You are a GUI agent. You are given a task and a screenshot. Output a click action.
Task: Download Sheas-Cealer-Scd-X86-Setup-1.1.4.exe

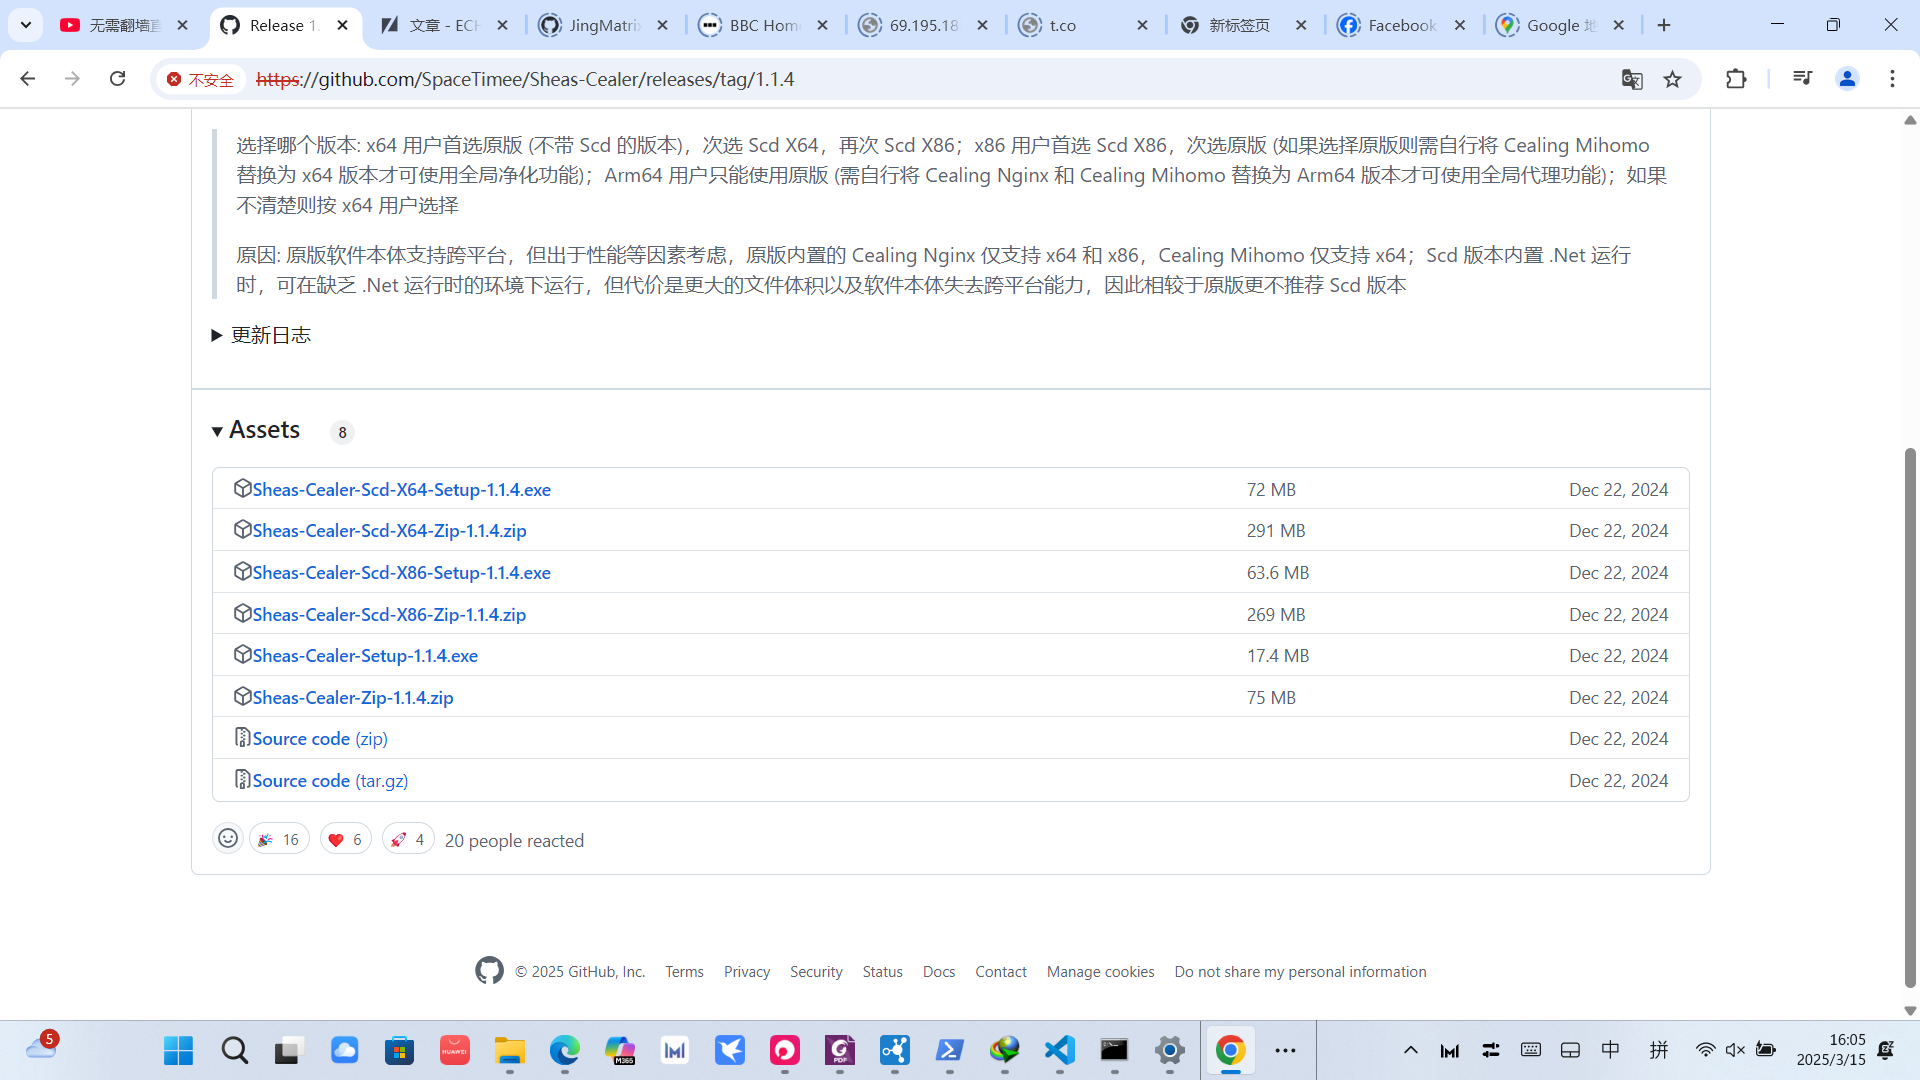(401, 572)
